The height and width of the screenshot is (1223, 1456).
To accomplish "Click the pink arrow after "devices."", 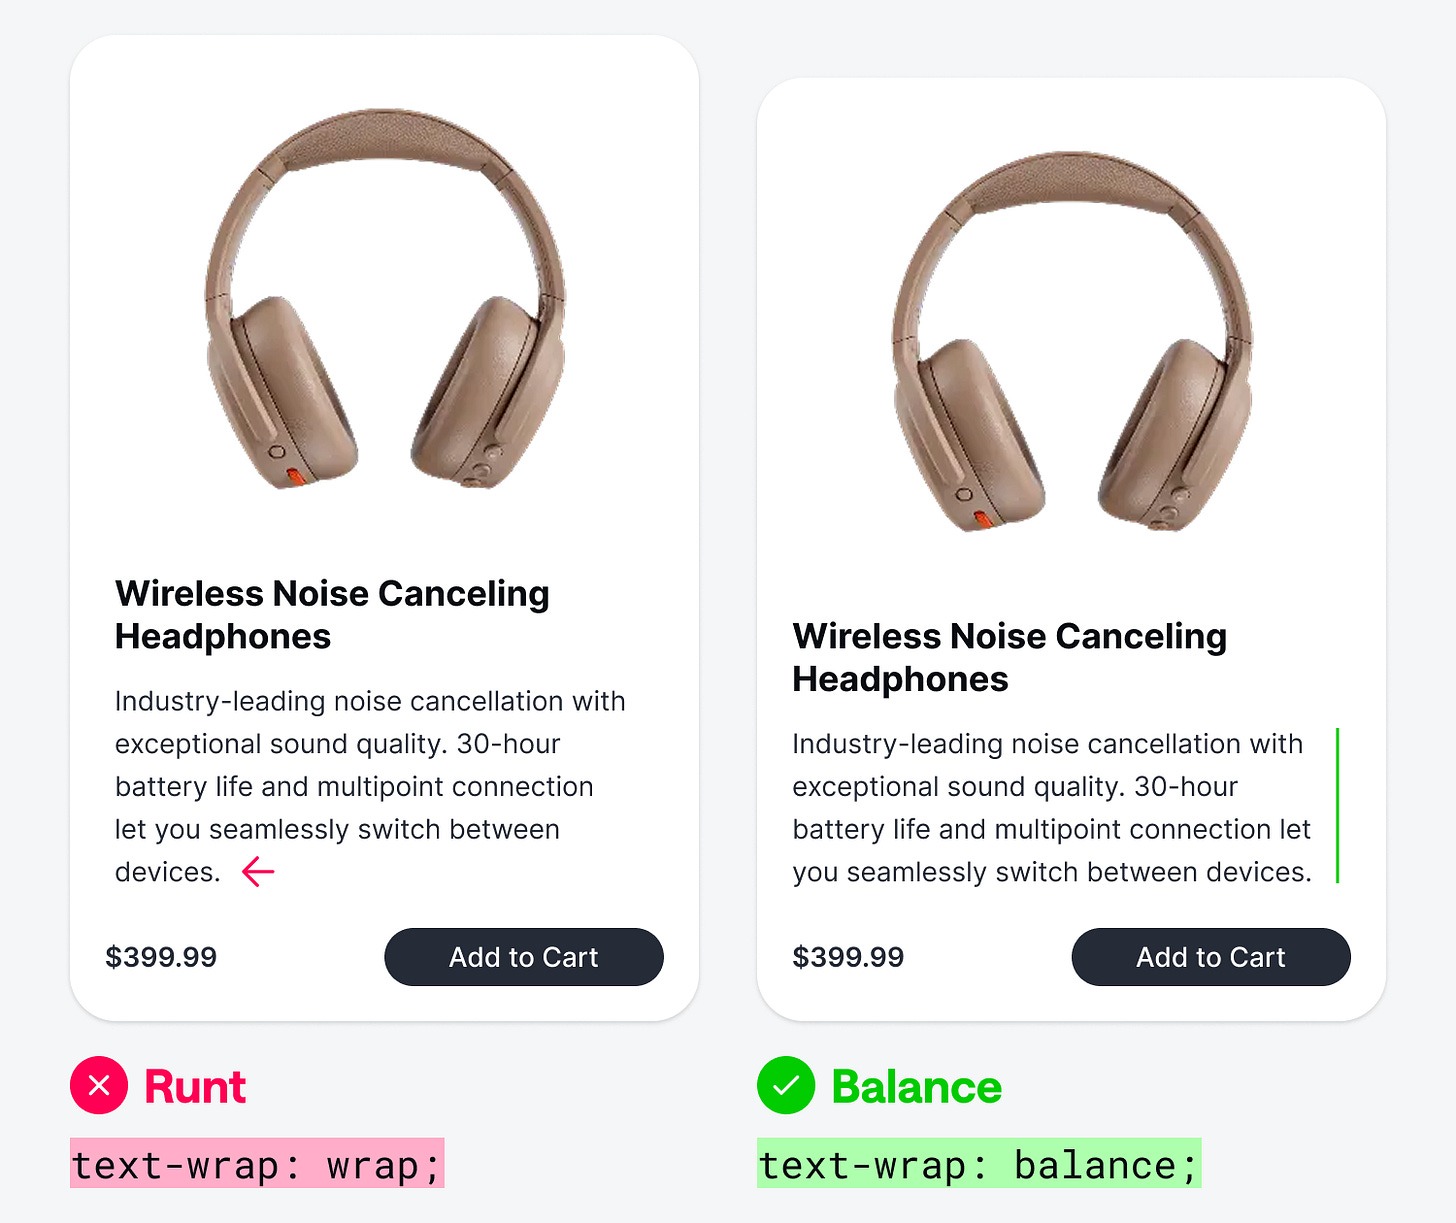I will [x=258, y=872].
